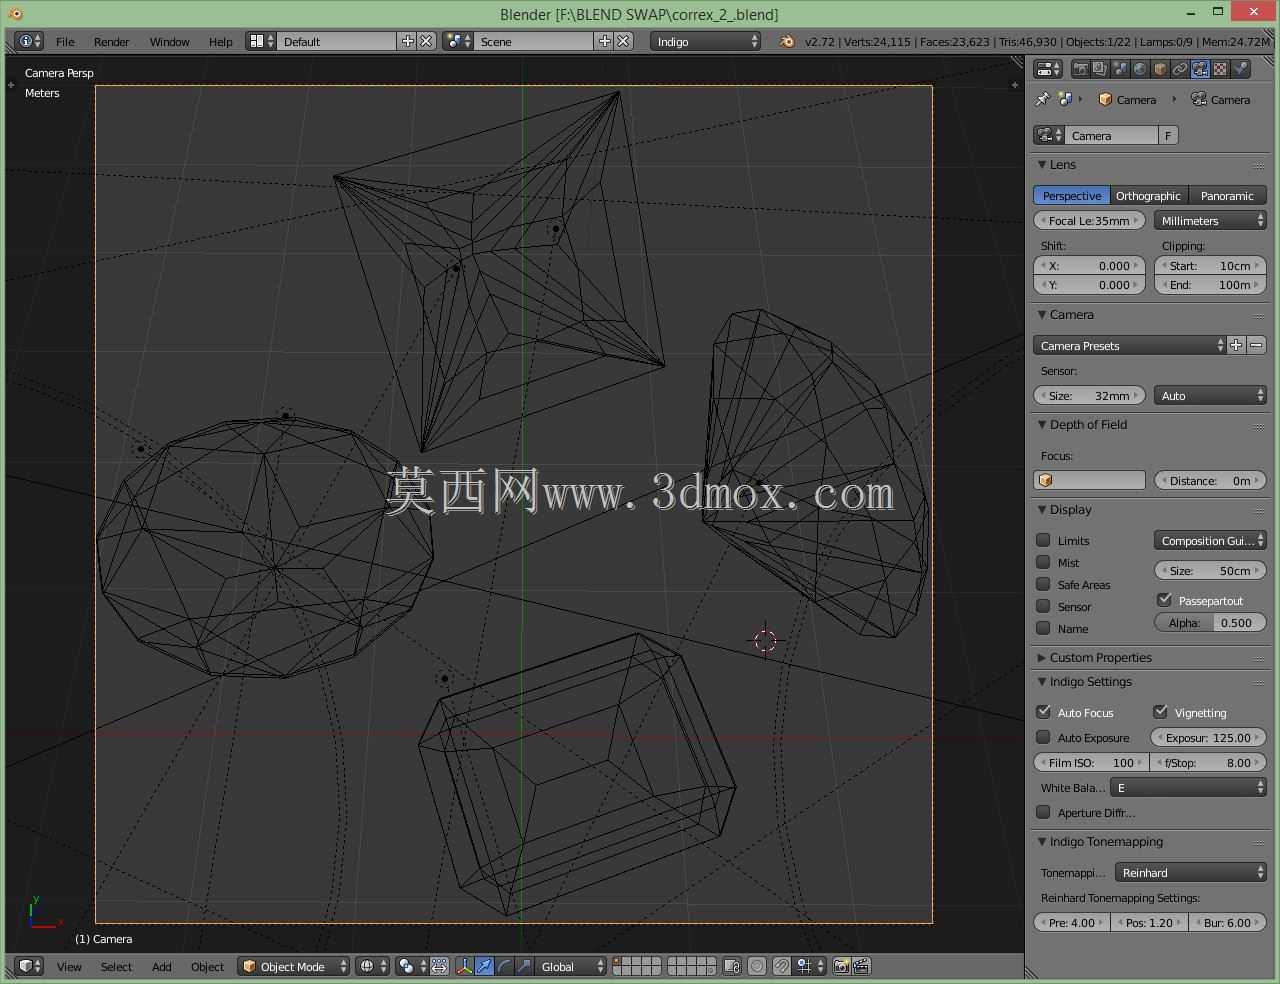
Task: Open the Indigo render engine dropdown
Action: click(706, 41)
